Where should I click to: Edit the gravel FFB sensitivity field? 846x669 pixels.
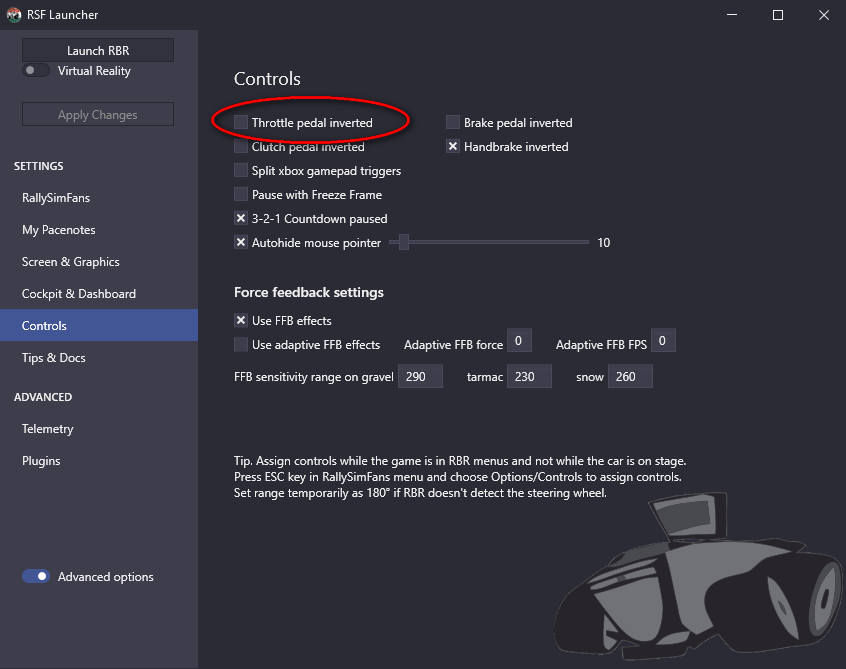click(x=420, y=376)
